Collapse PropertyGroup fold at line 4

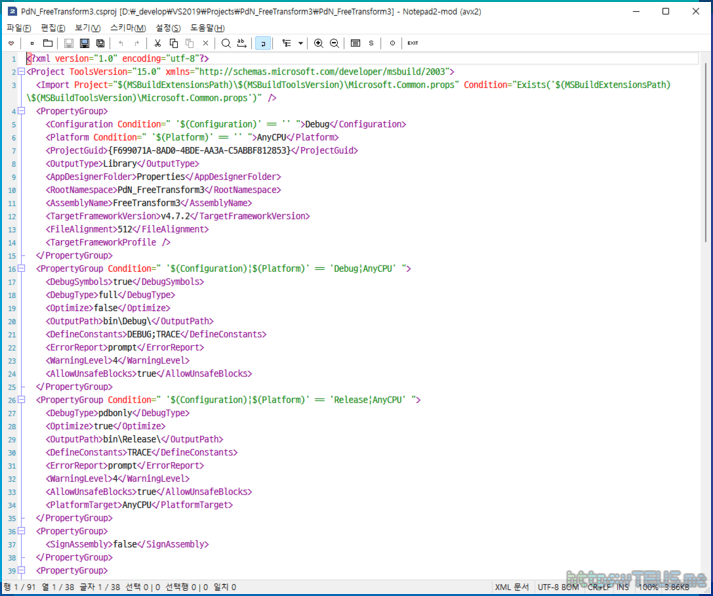click(21, 111)
